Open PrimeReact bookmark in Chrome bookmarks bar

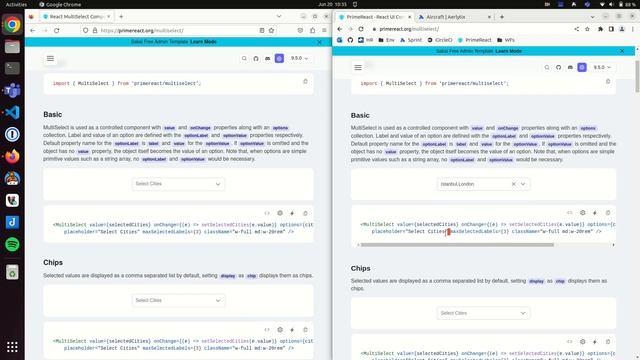pyautogui.click(x=475, y=40)
